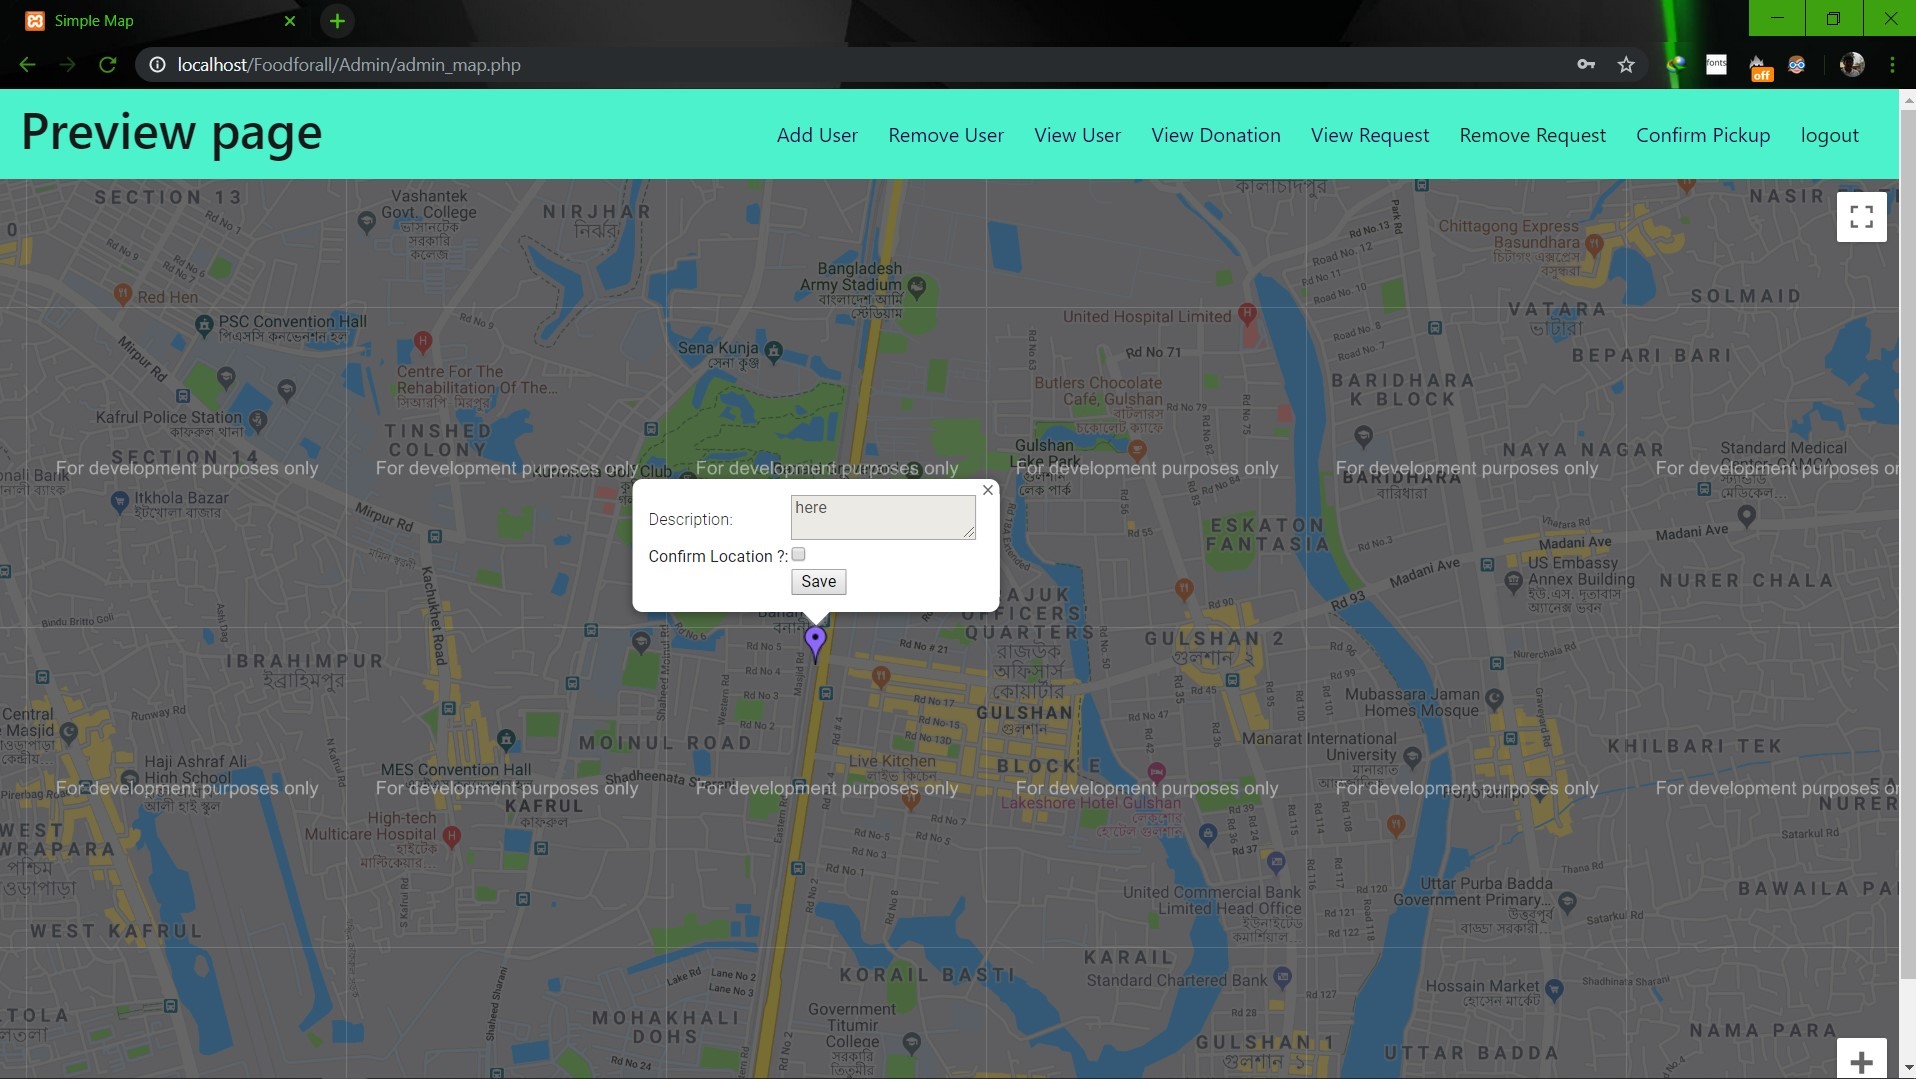Toggle the map fullscreen view button

point(1861,216)
